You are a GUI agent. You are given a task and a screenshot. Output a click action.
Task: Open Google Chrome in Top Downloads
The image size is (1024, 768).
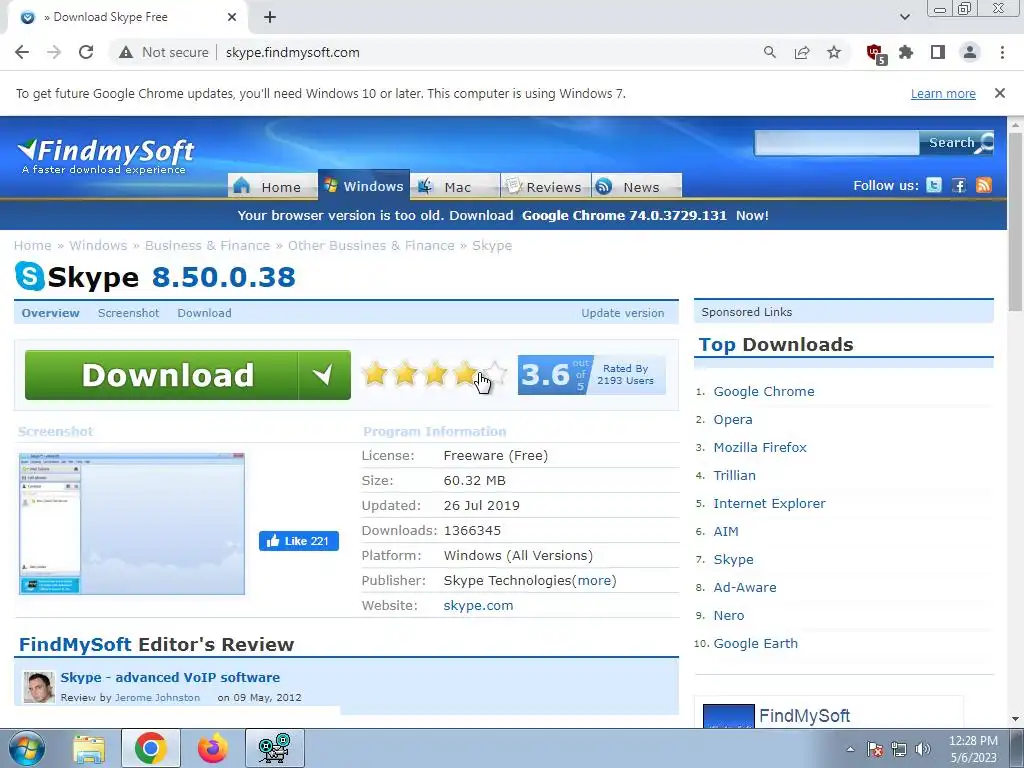point(763,391)
